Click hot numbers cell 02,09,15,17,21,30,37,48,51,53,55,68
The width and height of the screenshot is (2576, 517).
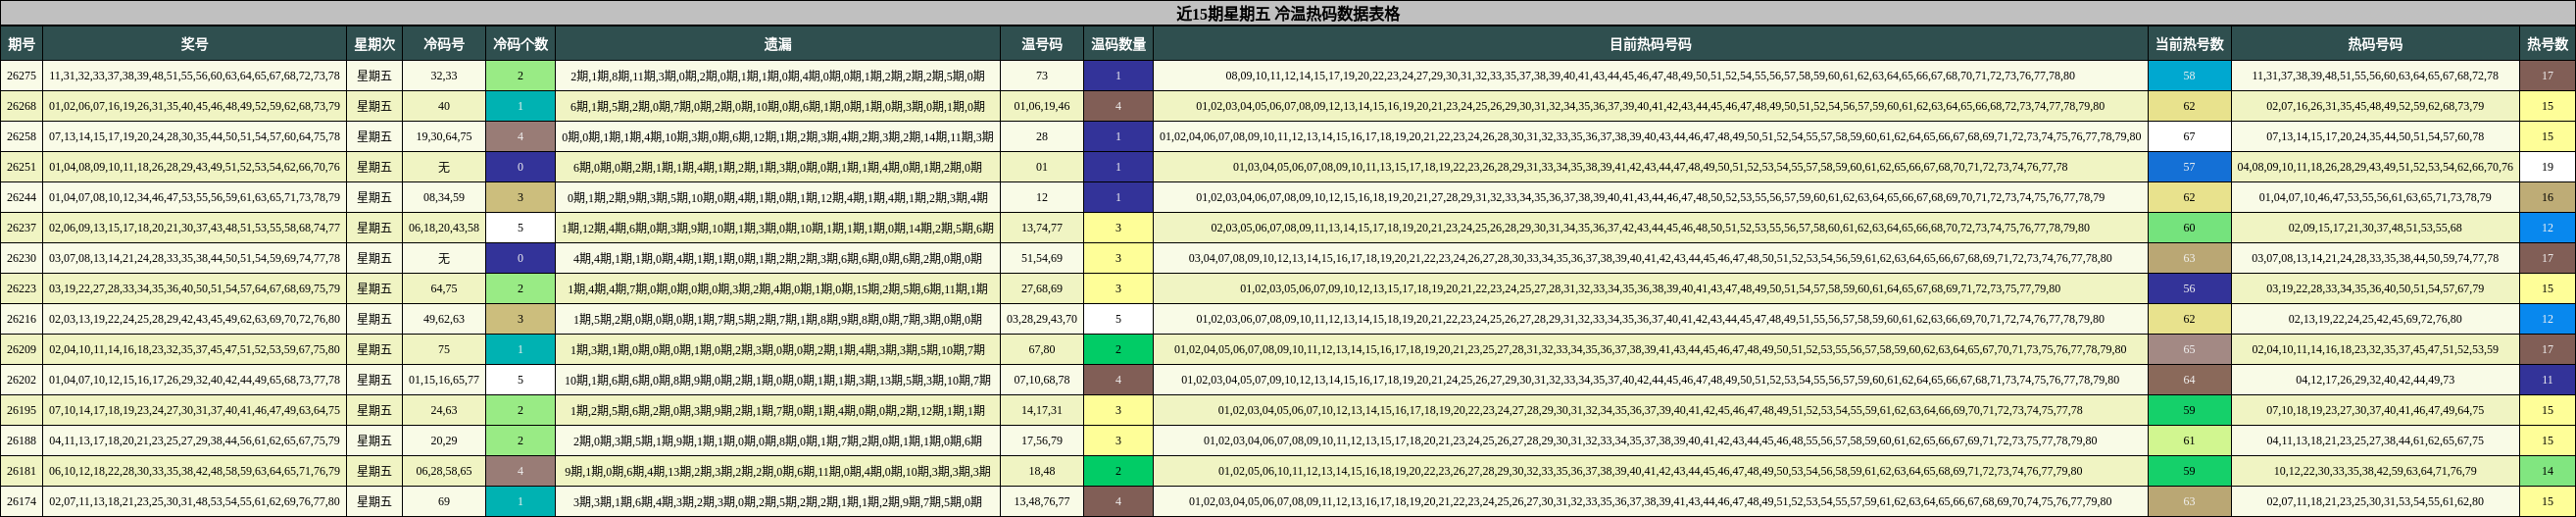tap(2375, 228)
